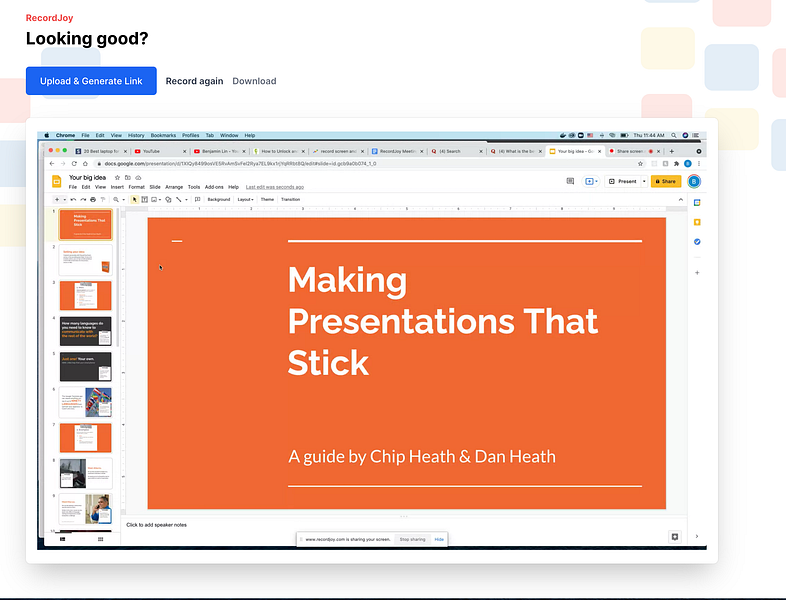Open the Layout dropdown
Viewport: 786px width, 600px height.
[245, 199]
